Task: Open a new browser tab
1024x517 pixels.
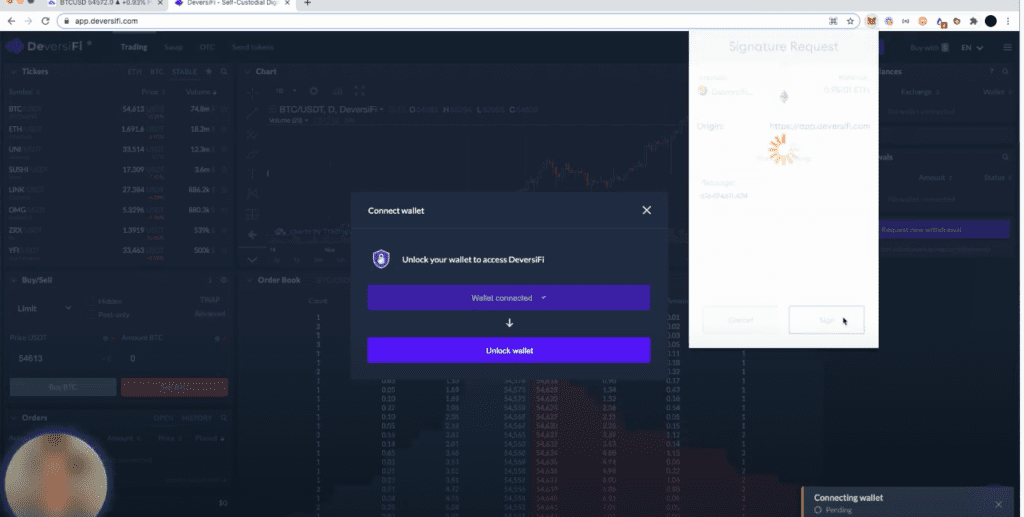Action: click(x=307, y=3)
